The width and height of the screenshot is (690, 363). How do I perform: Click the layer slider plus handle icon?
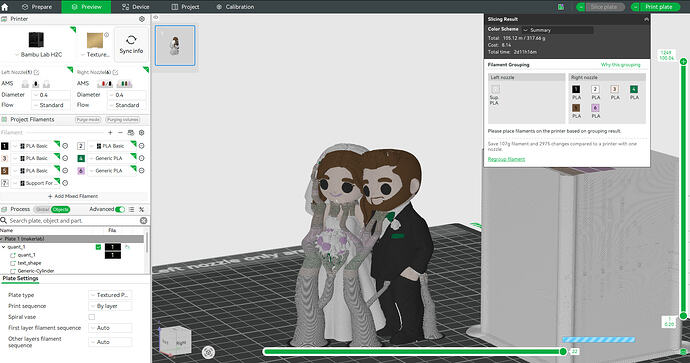click(683, 62)
